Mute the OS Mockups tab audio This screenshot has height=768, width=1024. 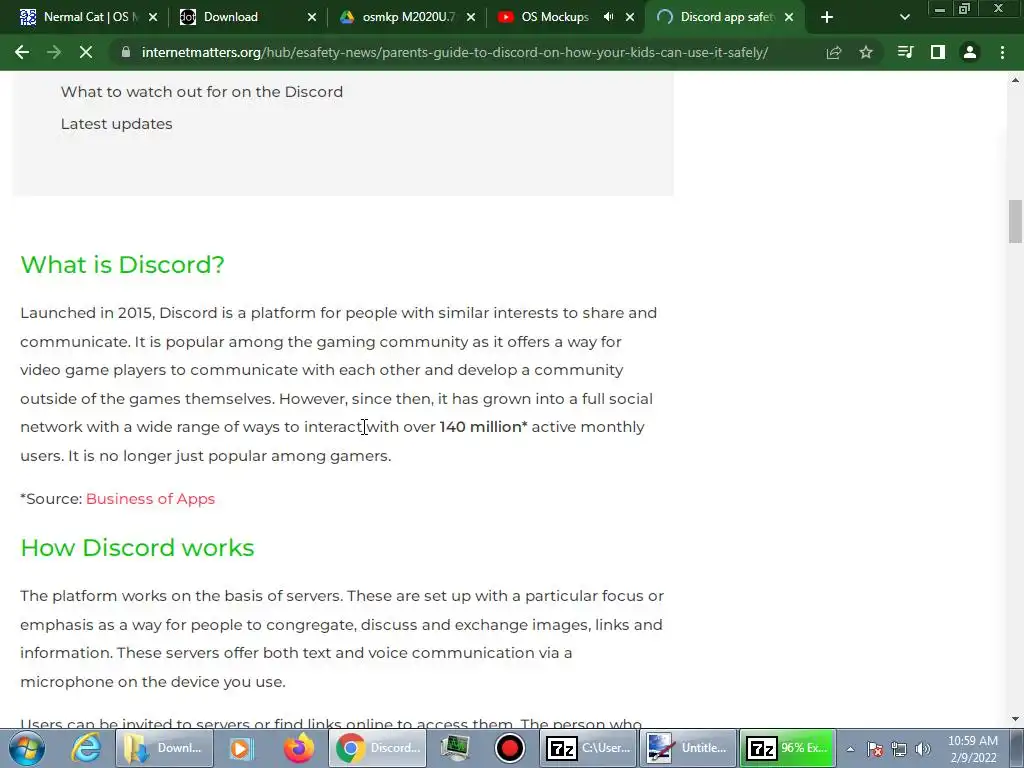coord(609,17)
